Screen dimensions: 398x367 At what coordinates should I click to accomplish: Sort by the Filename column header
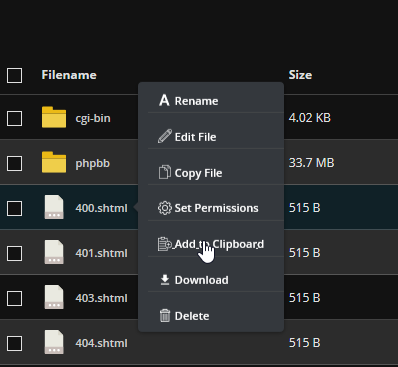click(x=69, y=75)
